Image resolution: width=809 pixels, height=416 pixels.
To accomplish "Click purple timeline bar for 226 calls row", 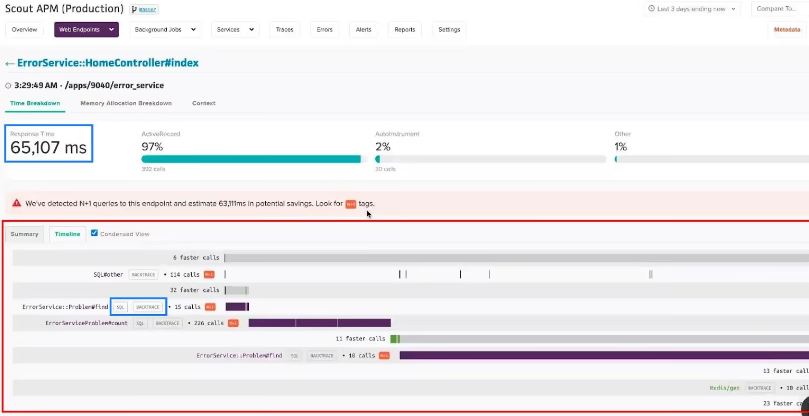I will tap(320, 323).
